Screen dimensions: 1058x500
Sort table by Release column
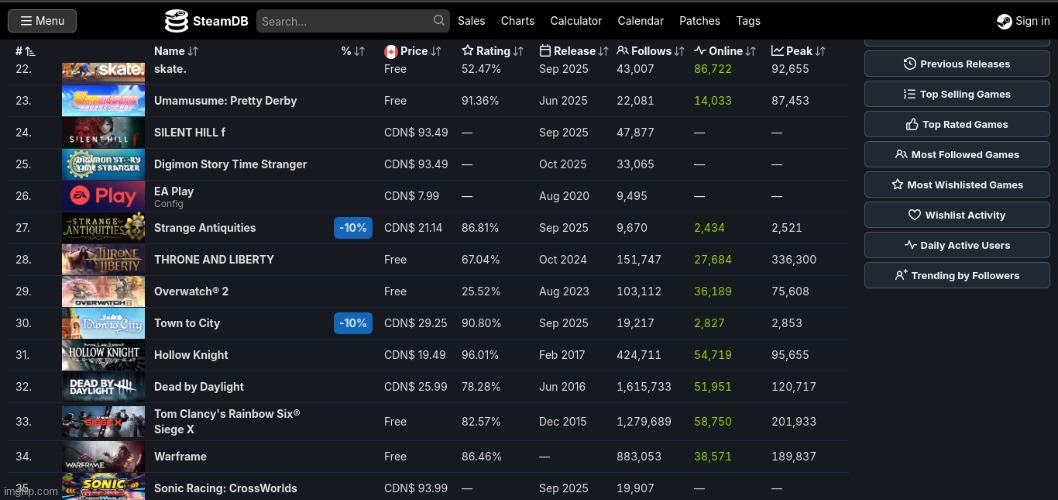coord(574,51)
